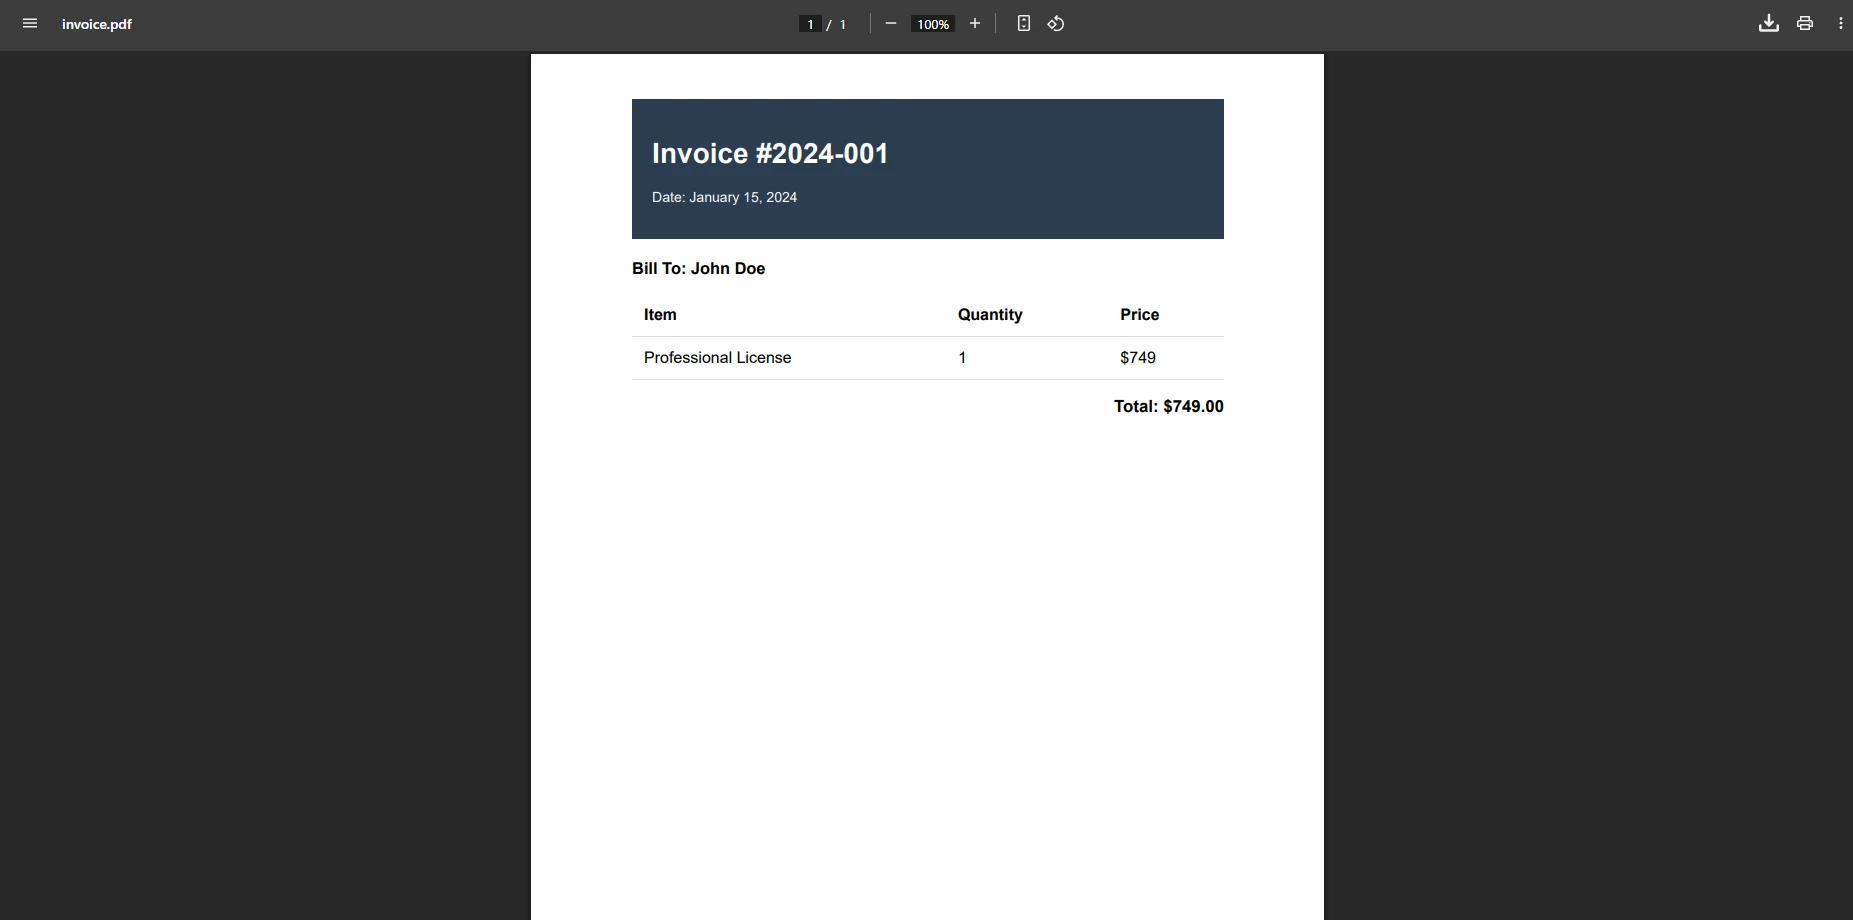1853x920 pixels.
Task: Click the invoice.pdf file name
Action: (x=97, y=24)
